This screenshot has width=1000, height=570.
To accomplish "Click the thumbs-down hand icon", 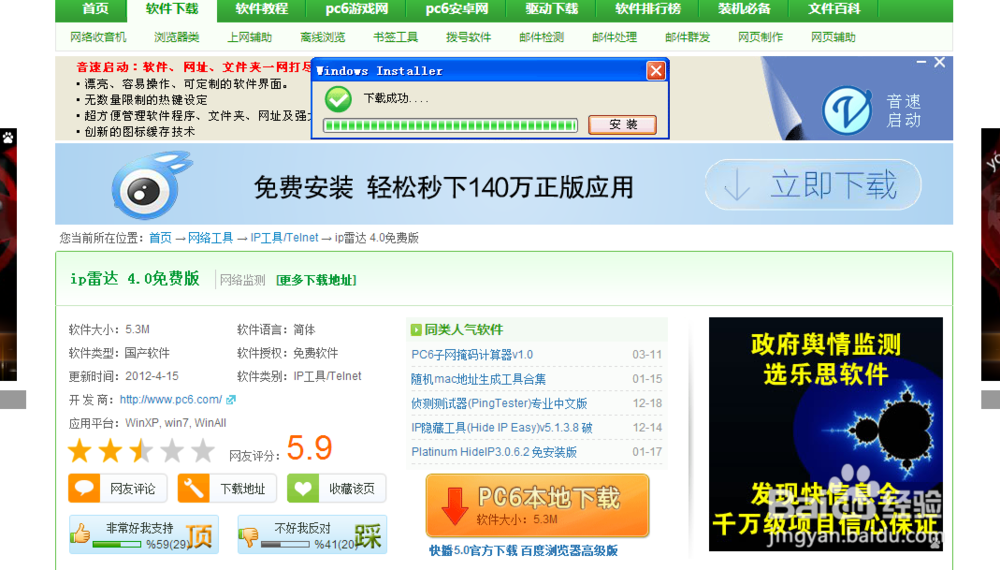I will 249,536.
